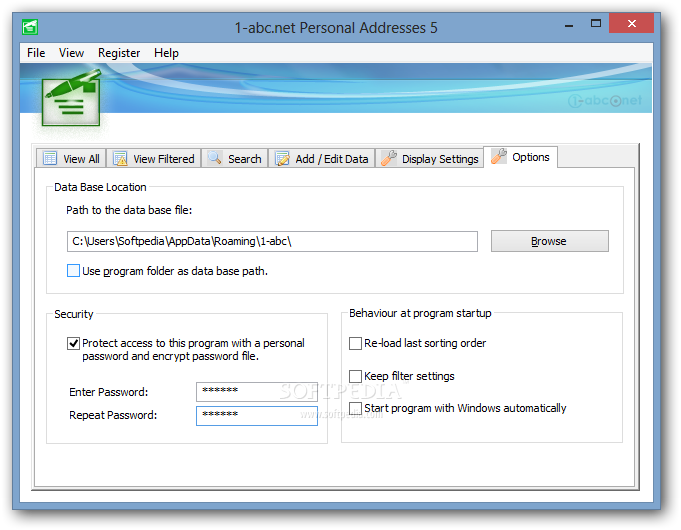Go to the Search tab
The height and width of the screenshot is (530, 681).
coord(235,159)
